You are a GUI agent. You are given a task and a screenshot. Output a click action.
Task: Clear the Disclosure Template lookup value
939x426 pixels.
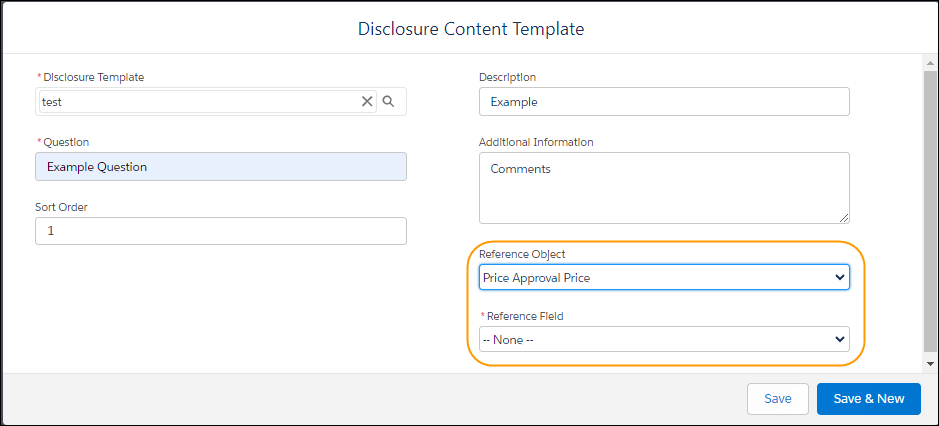pos(367,102)
